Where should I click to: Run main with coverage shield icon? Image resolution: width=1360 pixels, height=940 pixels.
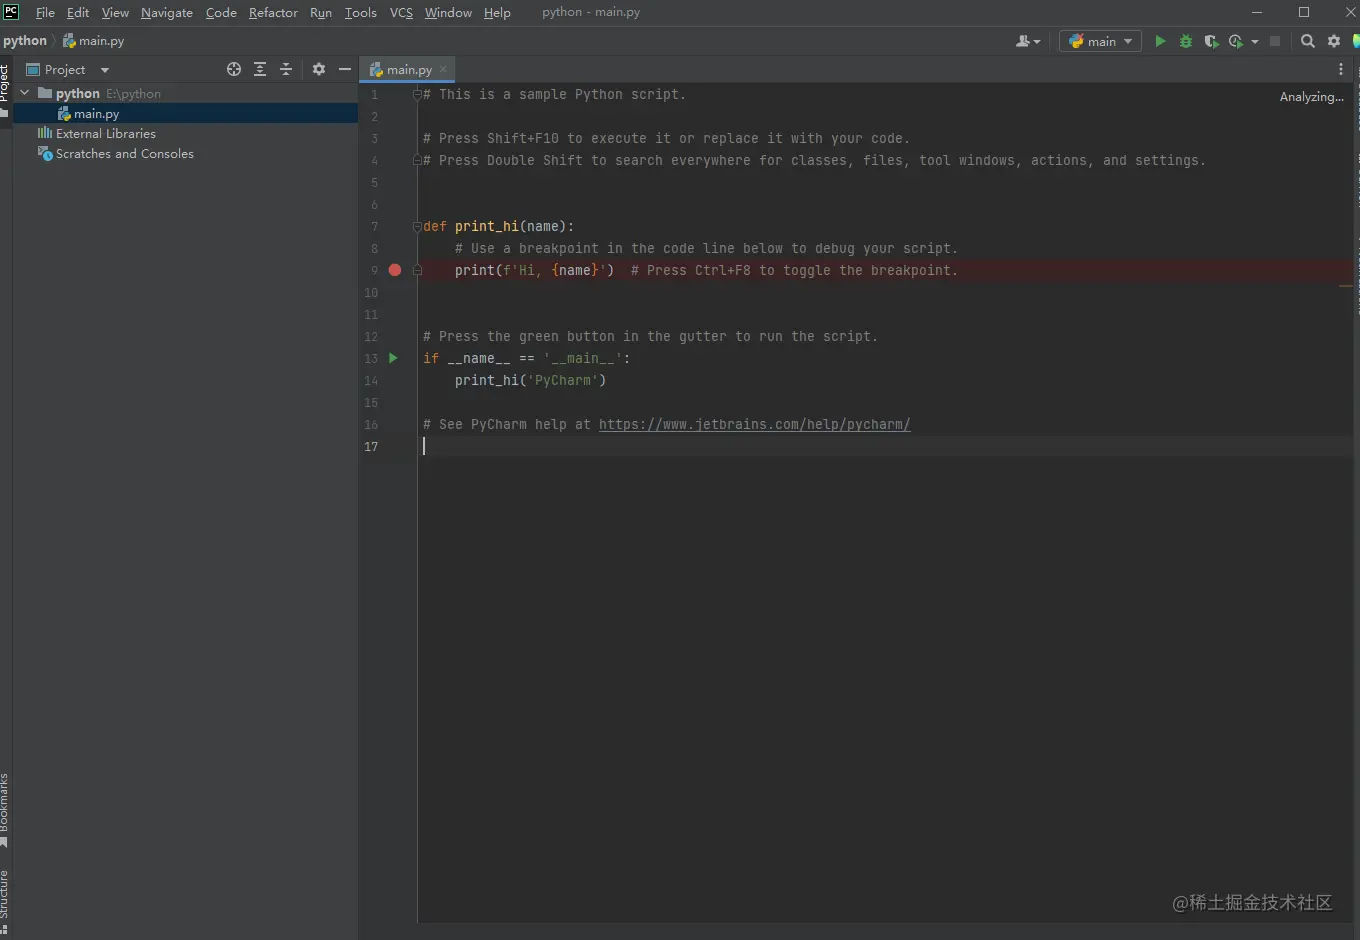click(x=1211, y=41)
